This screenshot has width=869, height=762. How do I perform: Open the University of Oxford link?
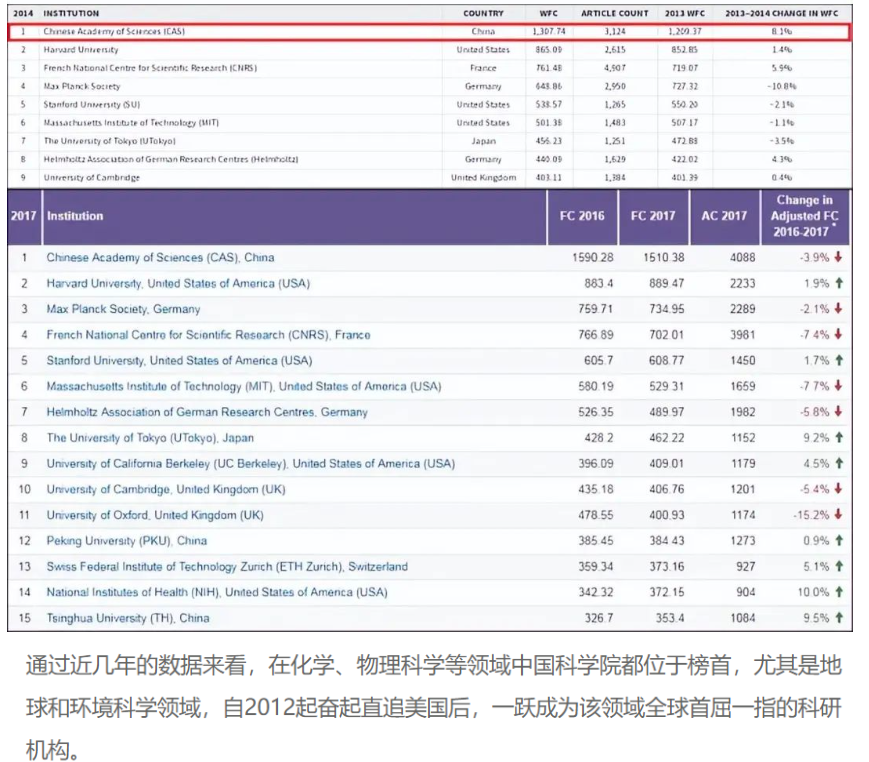tap(155, 515)
